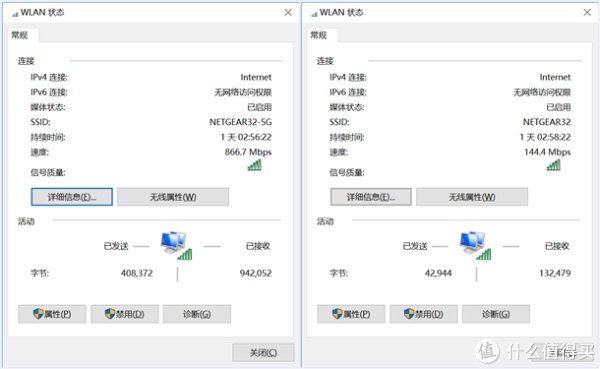Click 媒体状态 已启用 value in left window

[x=259, y=107]
